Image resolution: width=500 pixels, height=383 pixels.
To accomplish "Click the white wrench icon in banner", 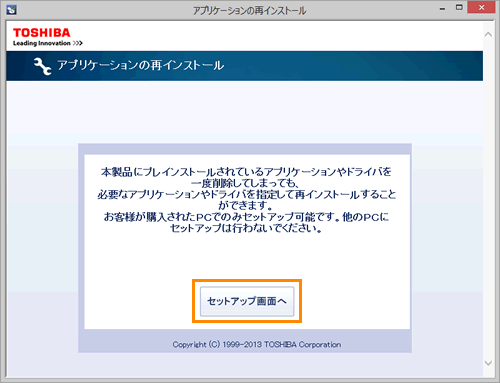I will [x=42, y=66].
